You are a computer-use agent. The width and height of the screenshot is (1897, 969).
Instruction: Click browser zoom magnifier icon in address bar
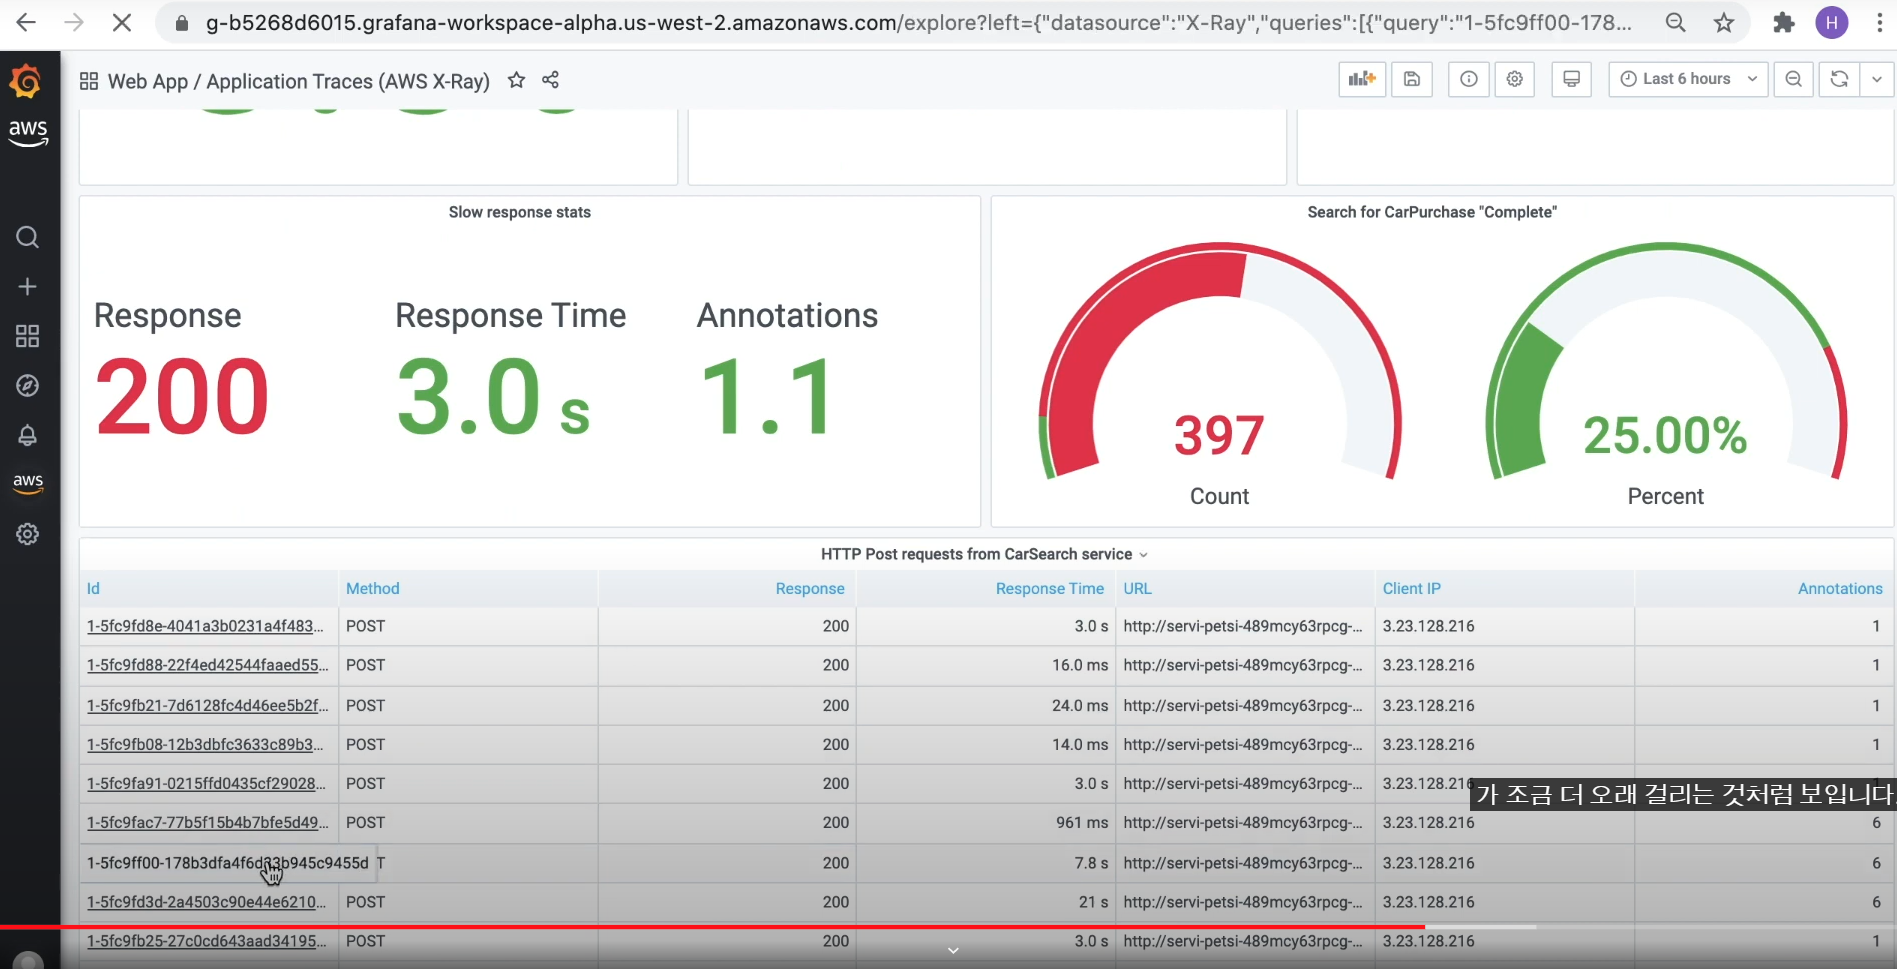1676,22
